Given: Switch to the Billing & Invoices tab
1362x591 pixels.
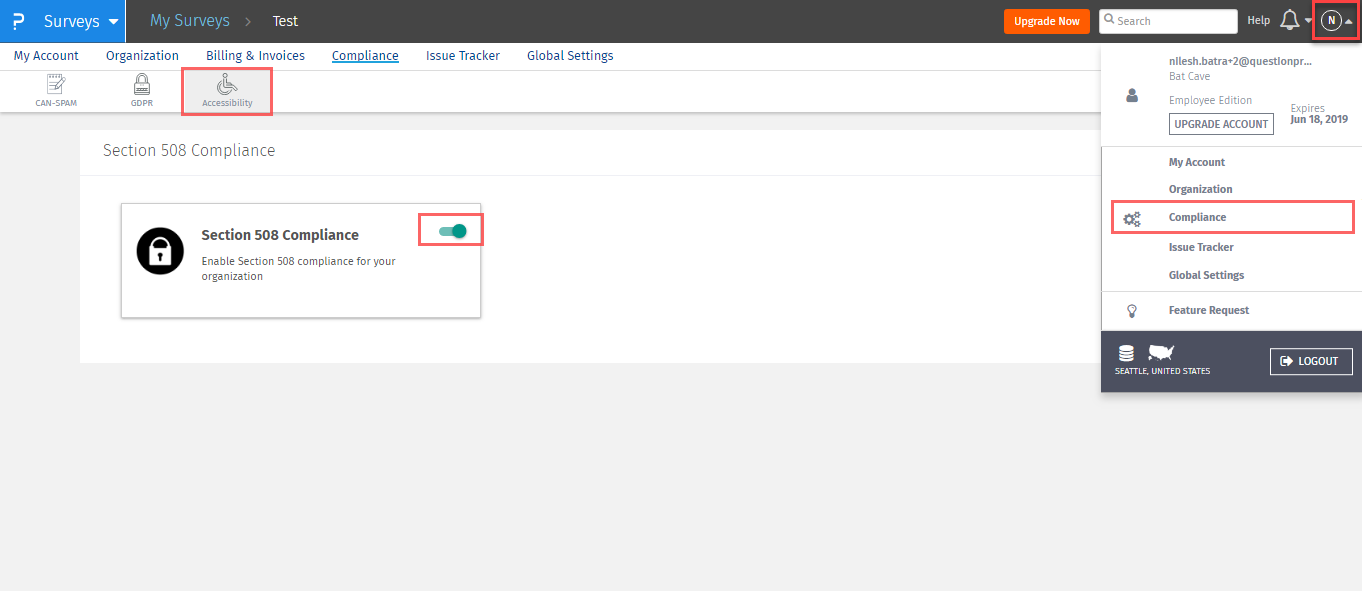Looking at the screenshot, I should [x=255, y=56].
